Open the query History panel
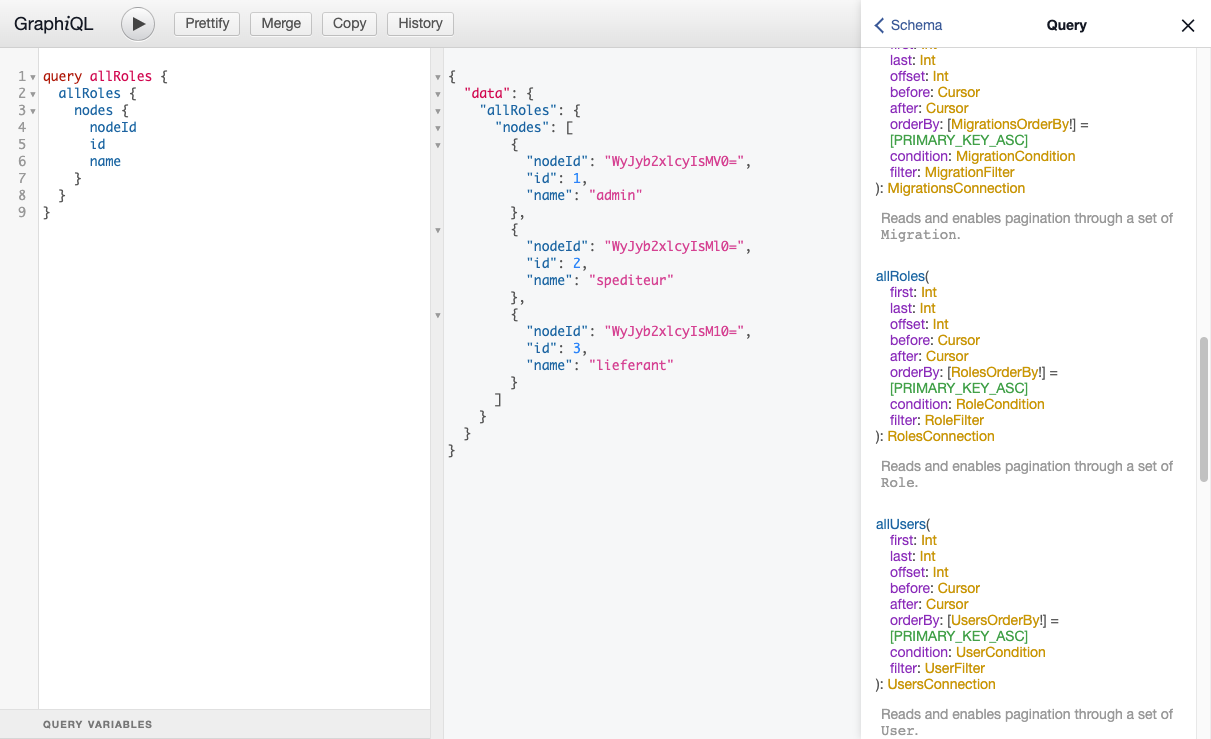1211x739 pixels. pyautogui.click(x=420, y=24)
